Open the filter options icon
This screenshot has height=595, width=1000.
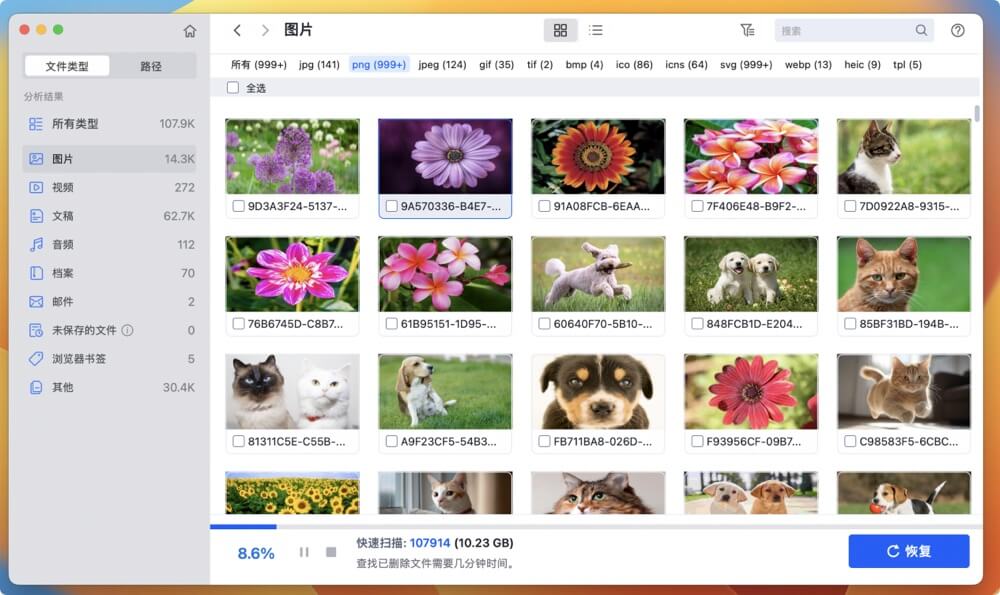747,30
